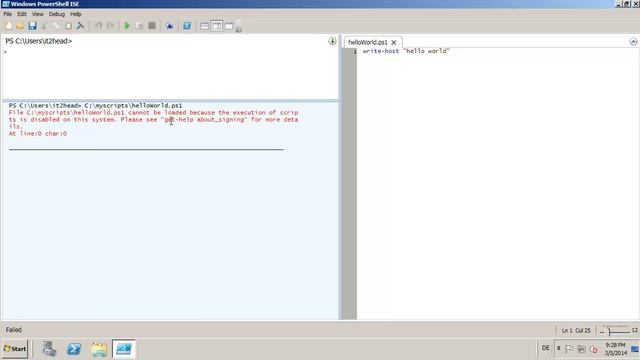Create a new script with the New icon
The image size is (640, 360).
(9, 26)
